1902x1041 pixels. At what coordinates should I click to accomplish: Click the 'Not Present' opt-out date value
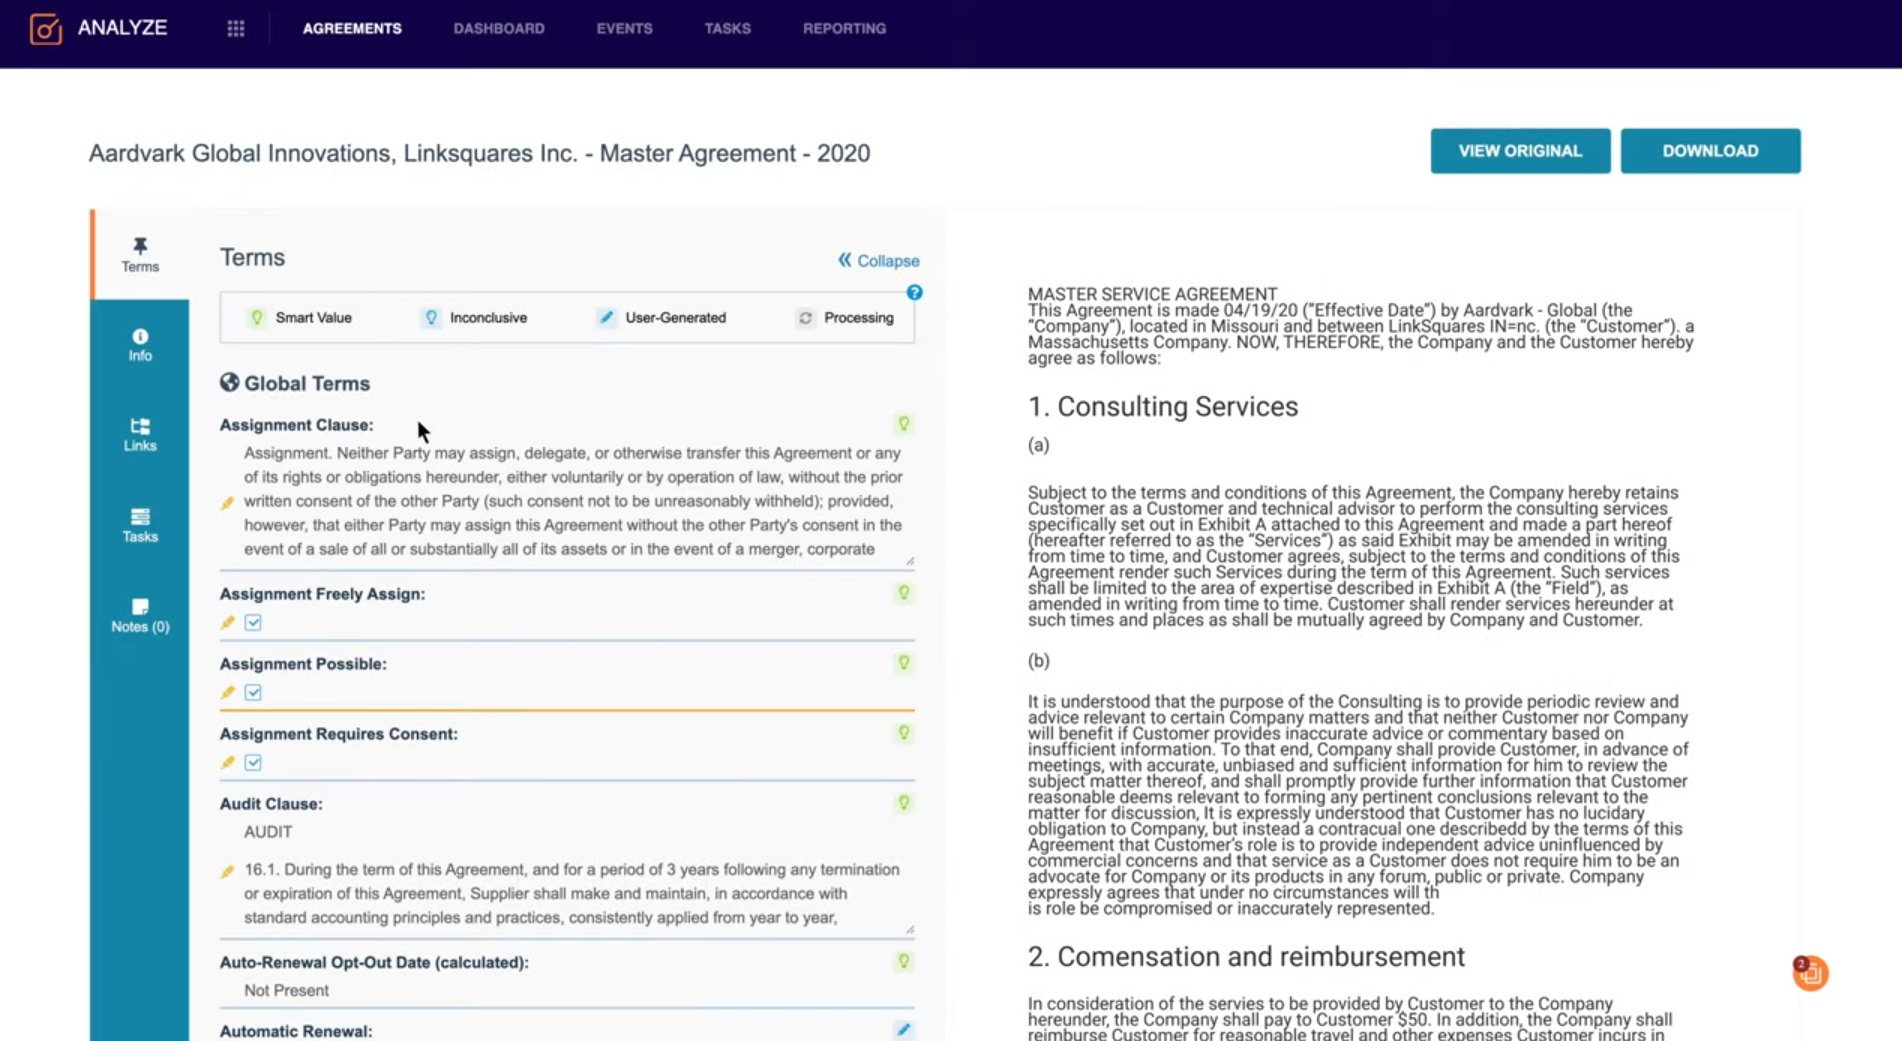click(x=286, y=991)
